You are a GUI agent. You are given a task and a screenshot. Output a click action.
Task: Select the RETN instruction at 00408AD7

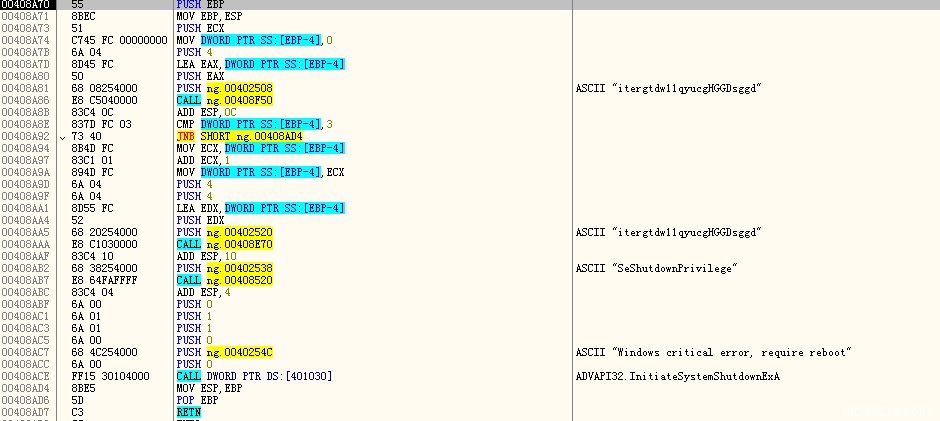pyautogui.click(x=188, y=412)
